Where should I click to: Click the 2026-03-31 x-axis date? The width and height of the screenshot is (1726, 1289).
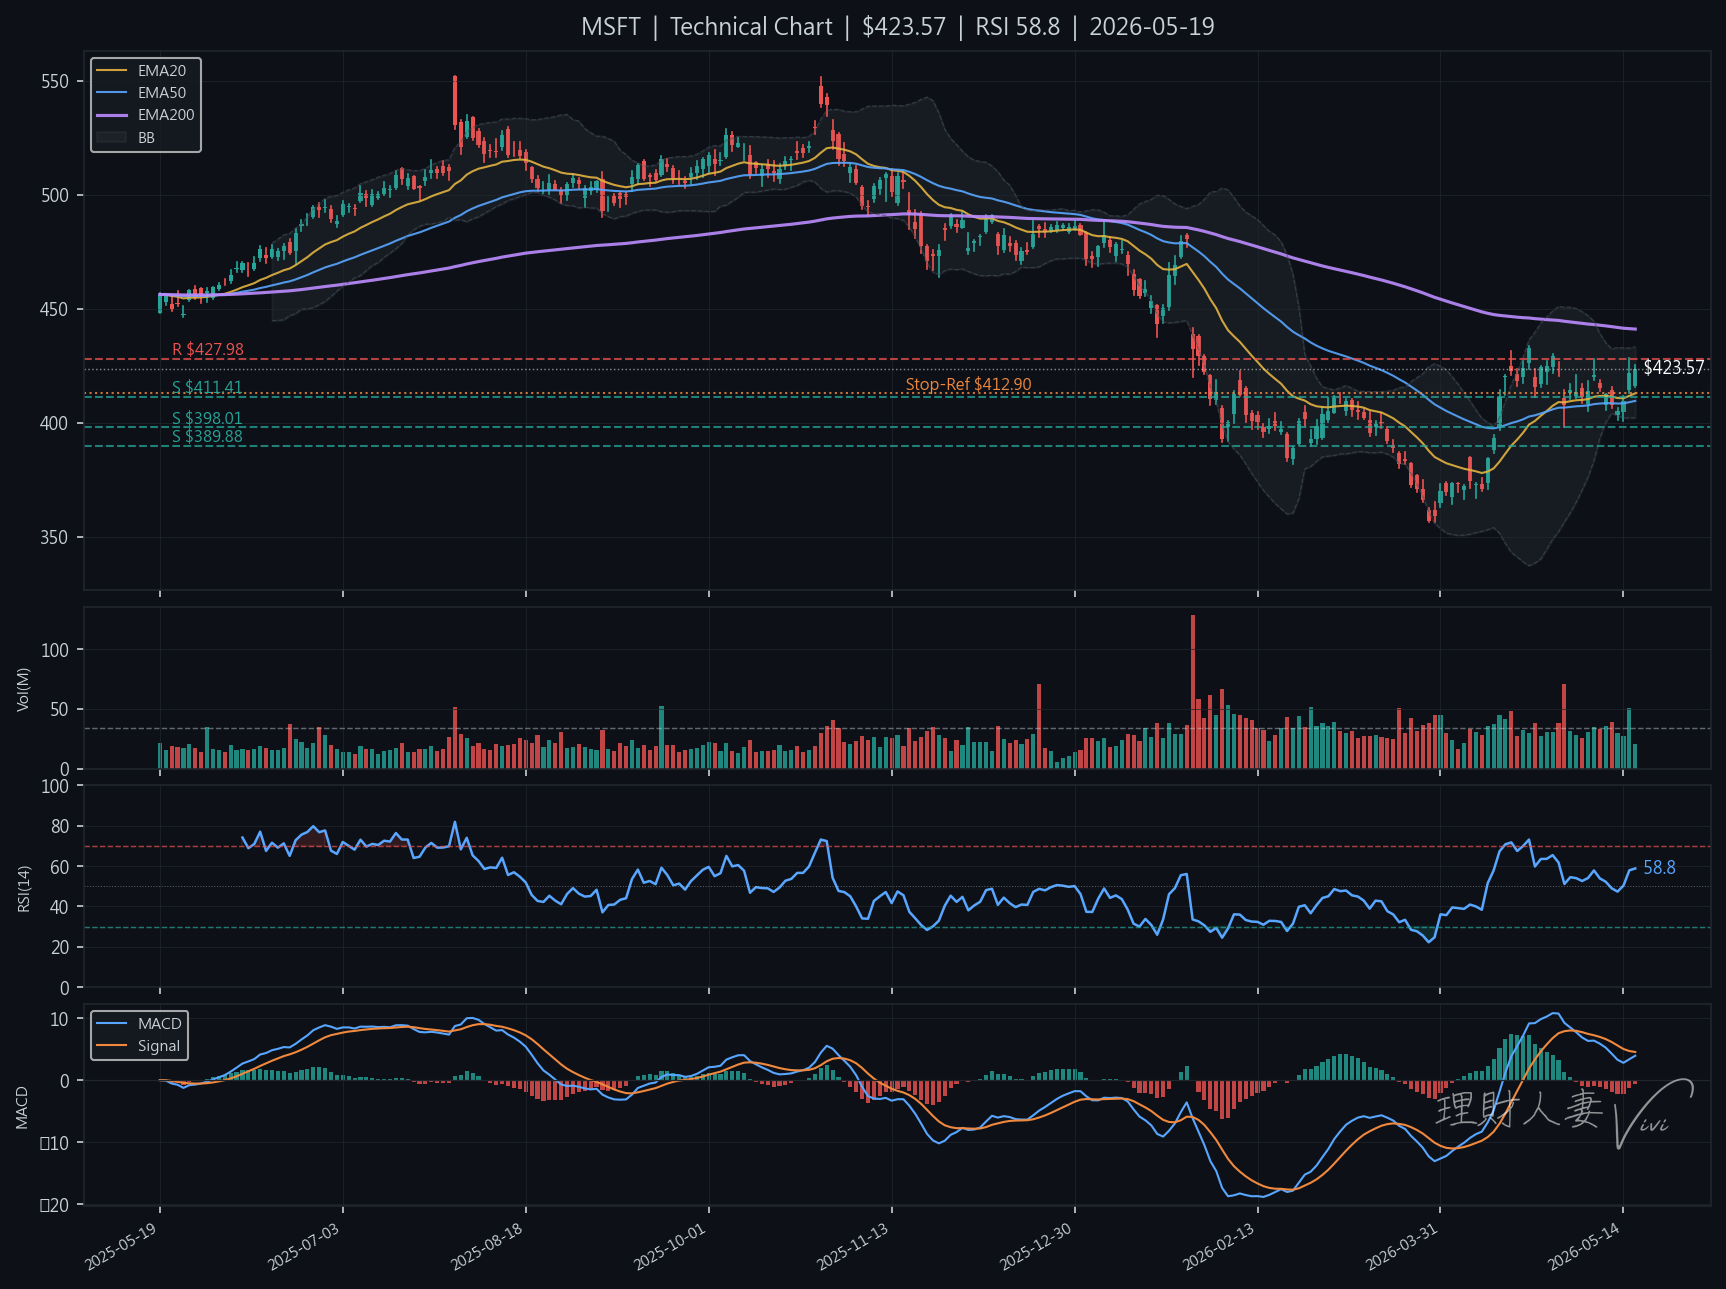click(x=1402, y=1246)
